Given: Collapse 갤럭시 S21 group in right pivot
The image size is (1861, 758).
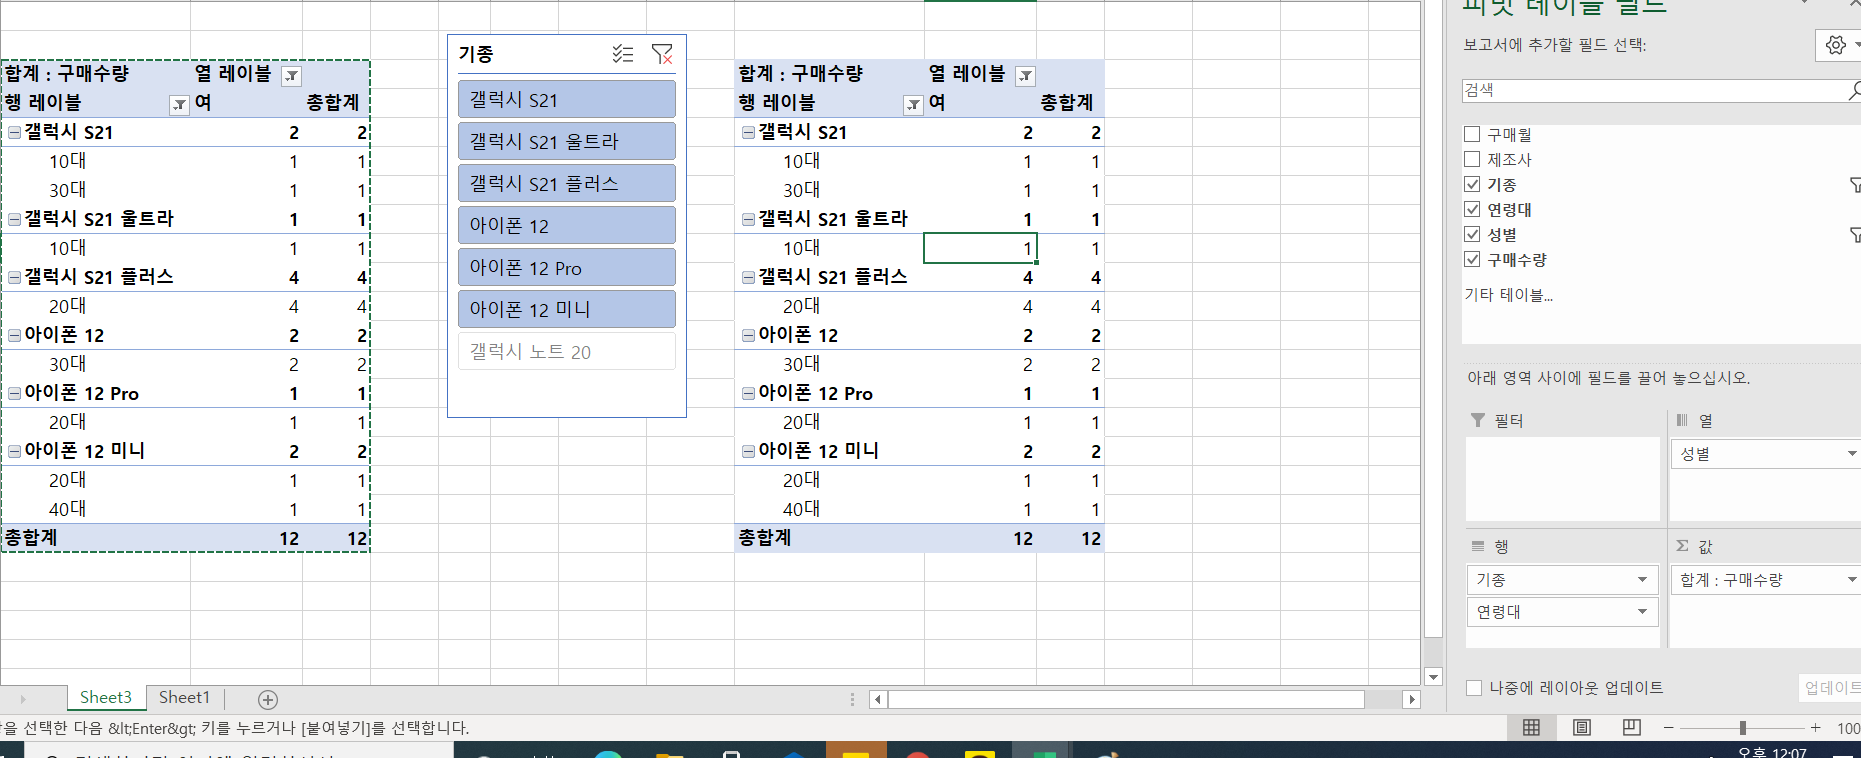Looking at the screenshot, I should click(748, 132).
